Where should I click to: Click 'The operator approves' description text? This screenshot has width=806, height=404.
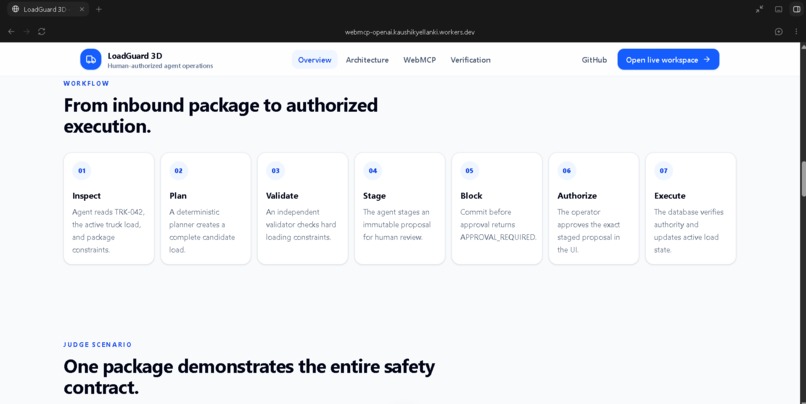click(589, 231)
